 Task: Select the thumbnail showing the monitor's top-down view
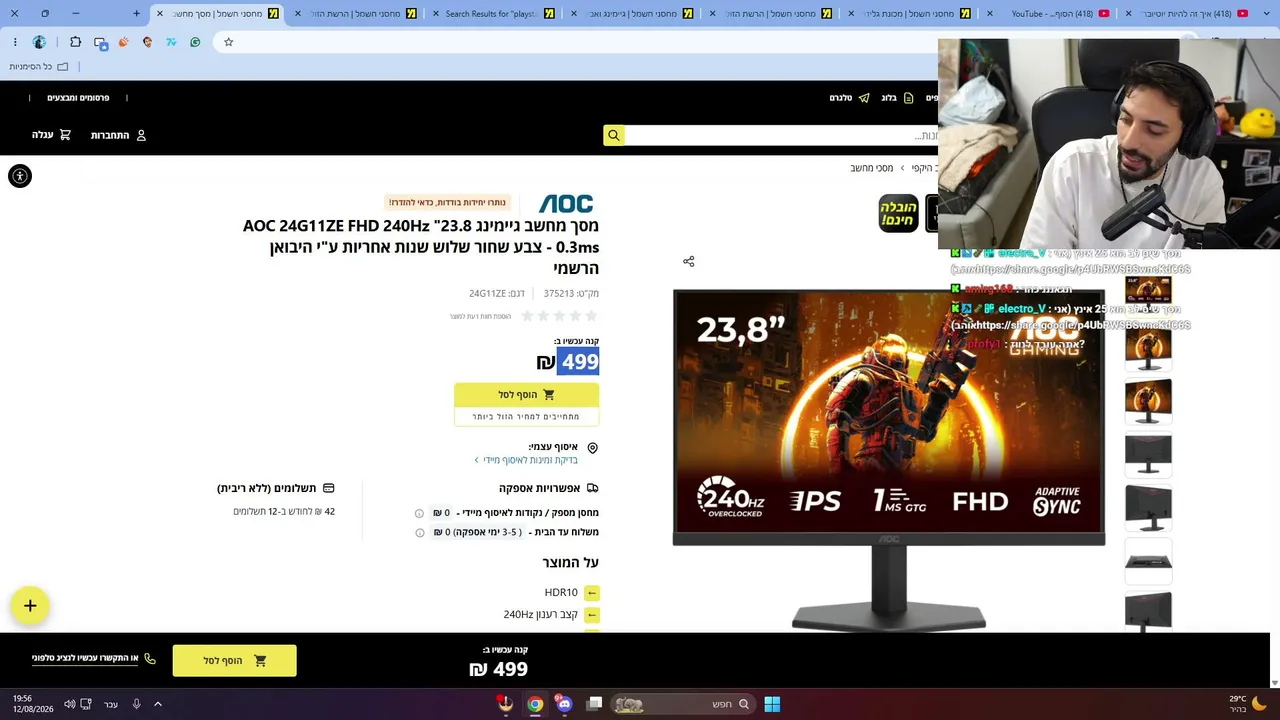pos(1148,560)
